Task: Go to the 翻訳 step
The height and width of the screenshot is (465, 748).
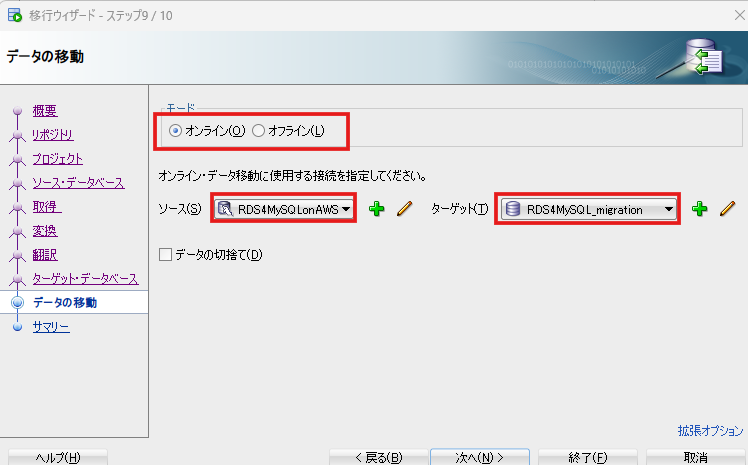Action: 45,255
